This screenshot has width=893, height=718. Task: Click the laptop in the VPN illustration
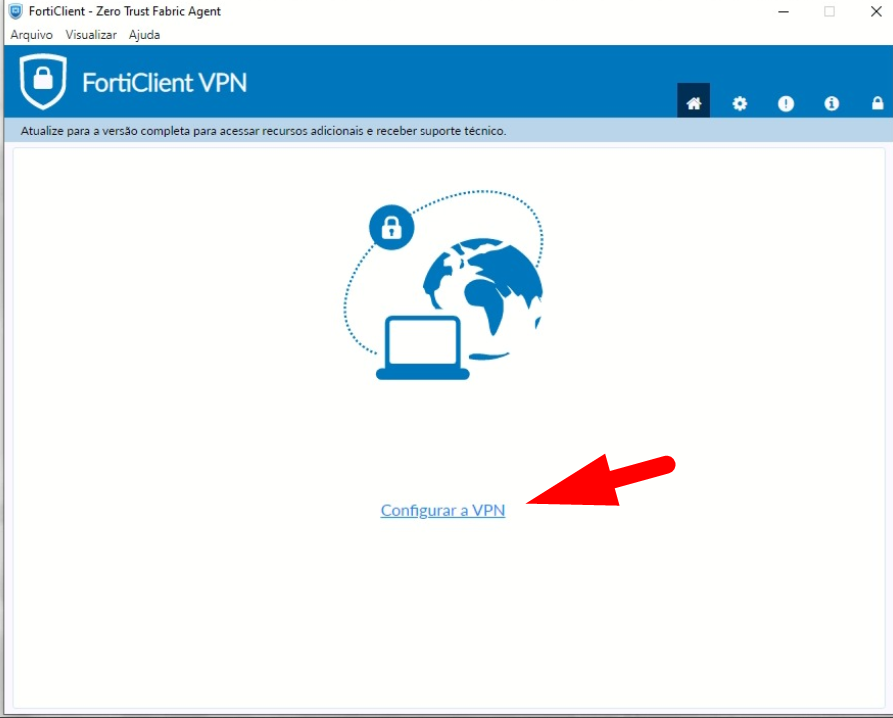[x=423, y=347]
